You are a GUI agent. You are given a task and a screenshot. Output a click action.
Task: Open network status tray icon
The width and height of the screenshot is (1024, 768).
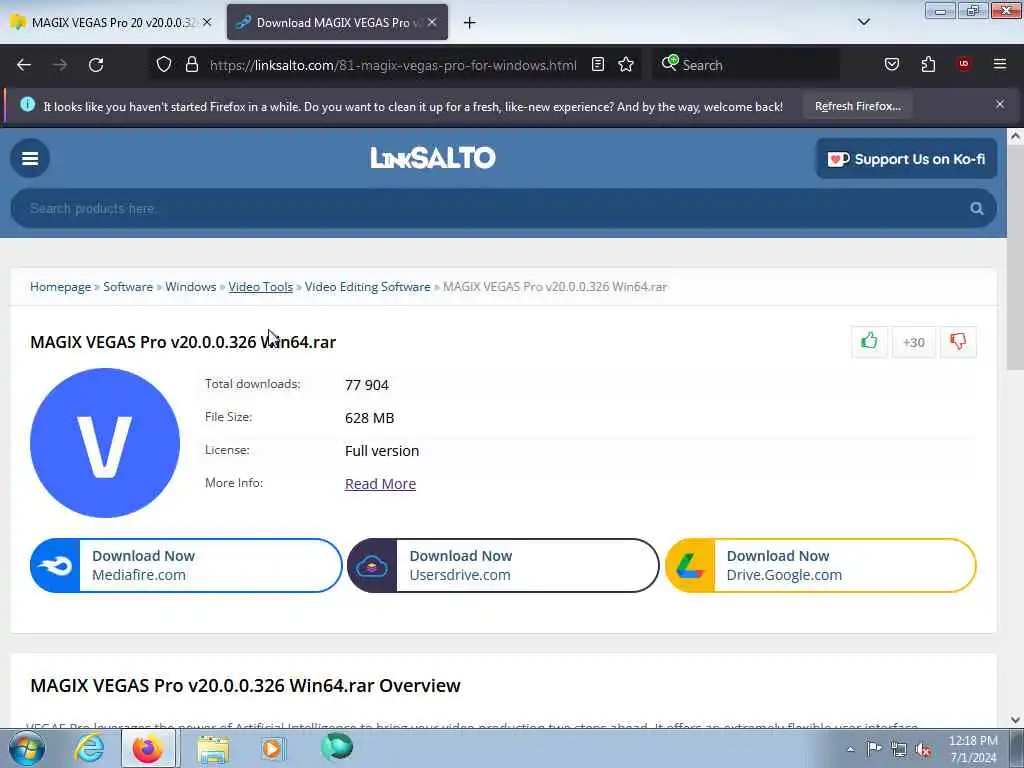[x=899, y=750]
